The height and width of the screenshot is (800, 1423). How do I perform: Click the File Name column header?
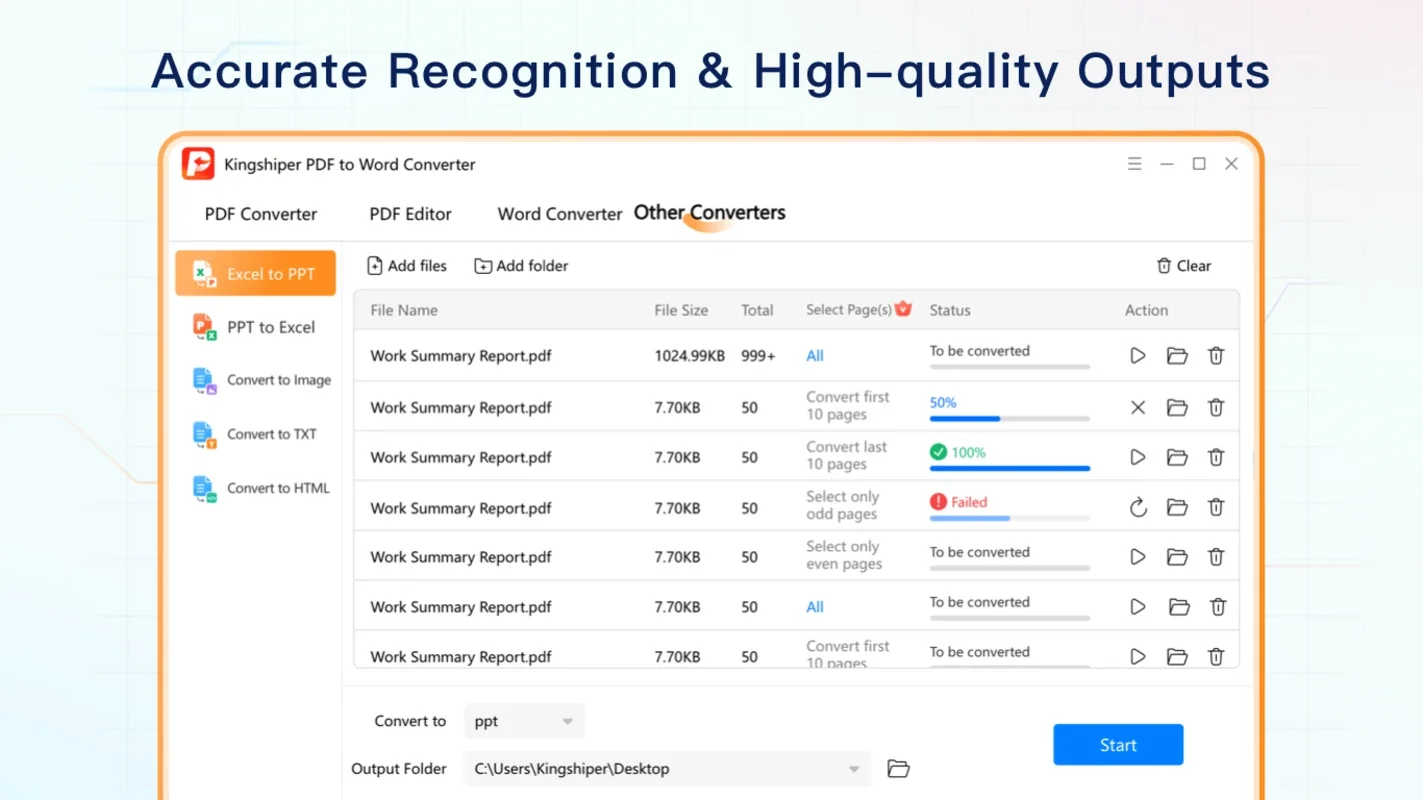[404, 310]
